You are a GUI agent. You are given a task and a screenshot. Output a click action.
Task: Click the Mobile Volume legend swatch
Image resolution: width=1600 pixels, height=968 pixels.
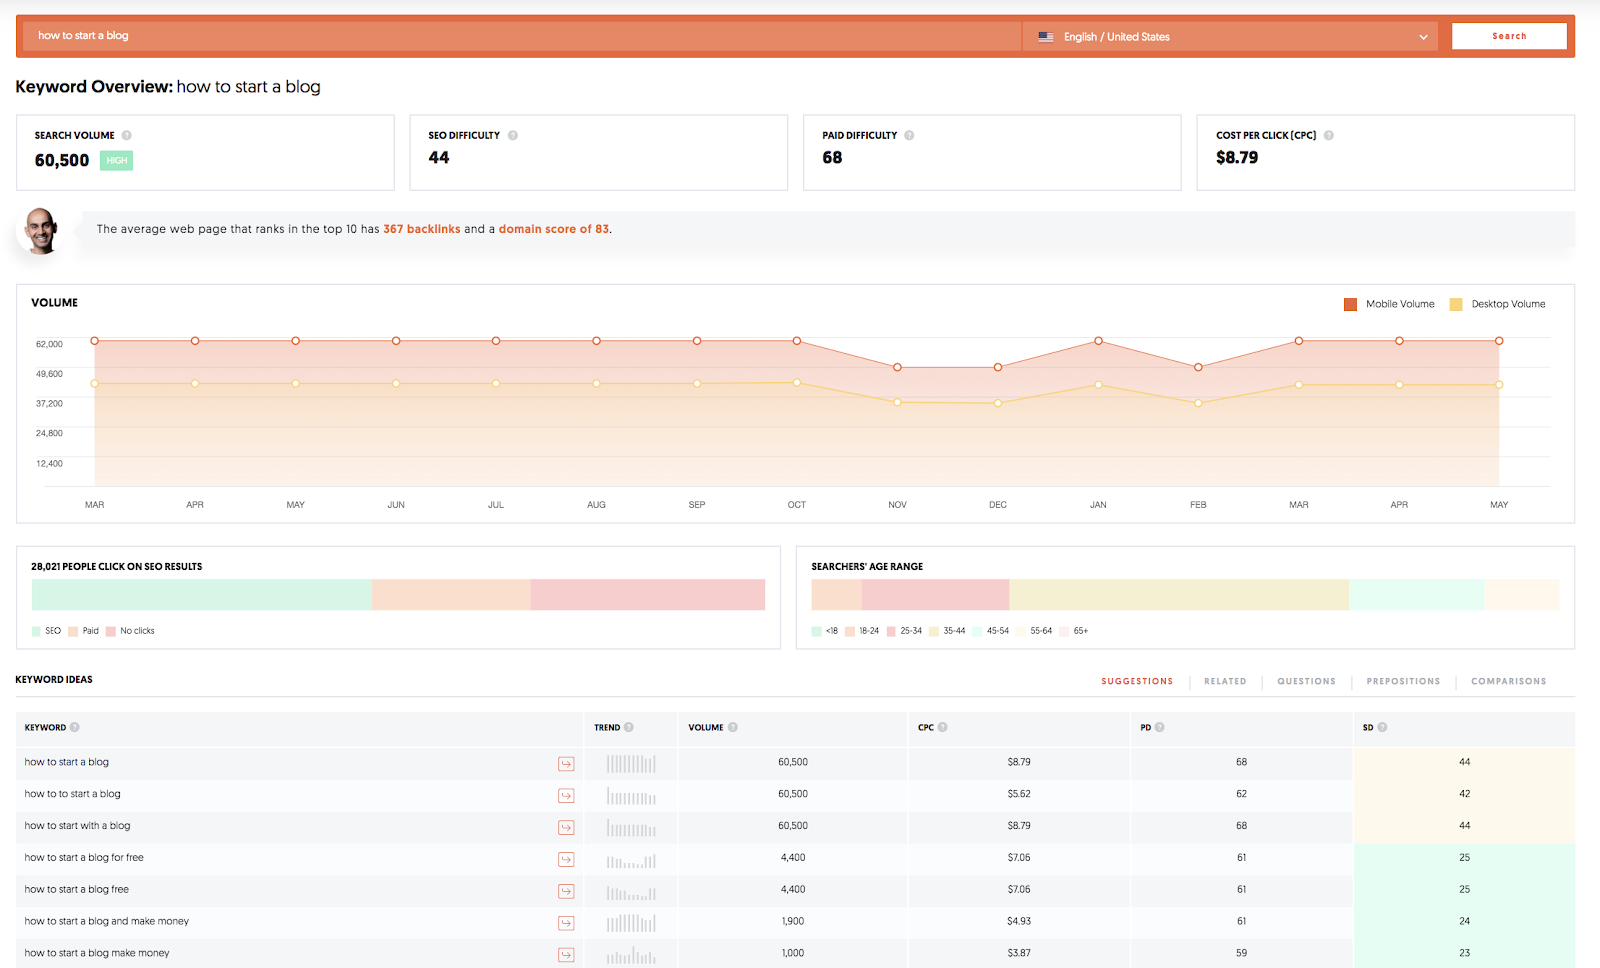point(1350,304)
